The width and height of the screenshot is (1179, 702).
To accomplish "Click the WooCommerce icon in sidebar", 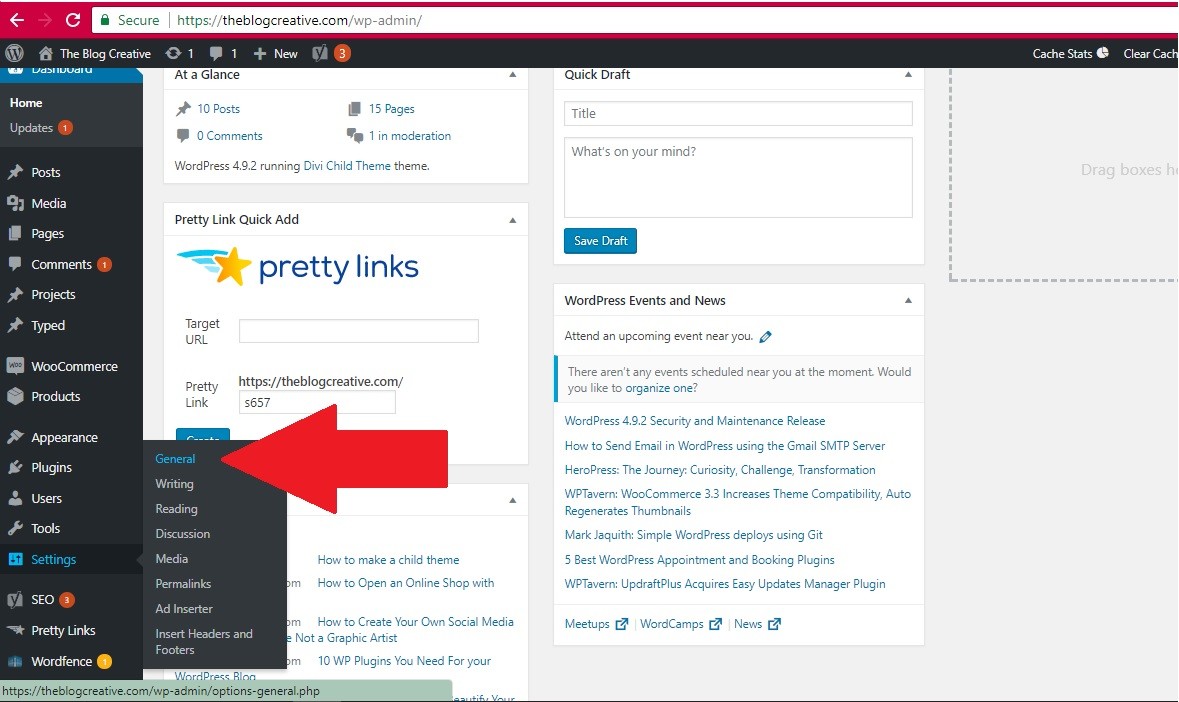I will coord(15,366).
